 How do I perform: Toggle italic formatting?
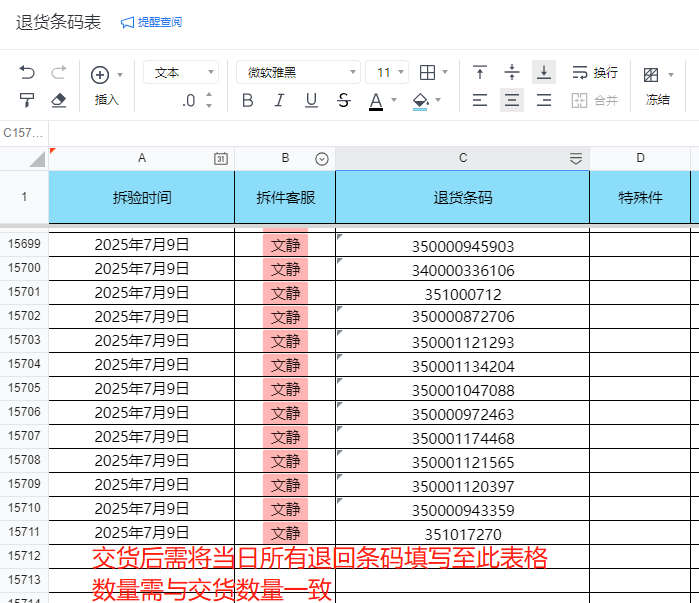click(279, 100)
